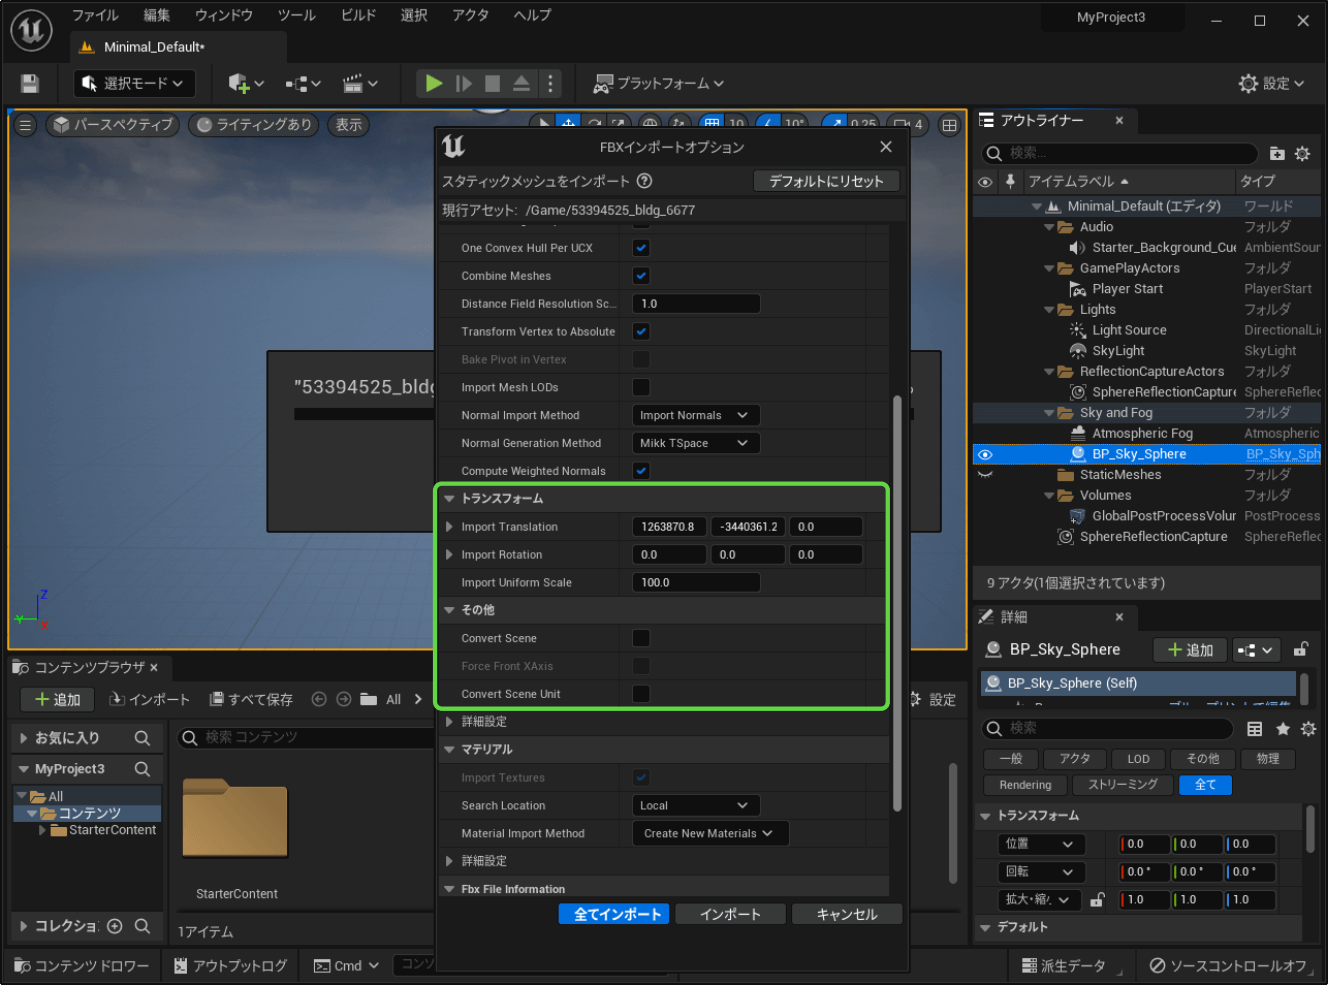This screenshot has height=985, width=1328.
Task: Open Normal Import Method dropdown
Action: click(696, 415)
